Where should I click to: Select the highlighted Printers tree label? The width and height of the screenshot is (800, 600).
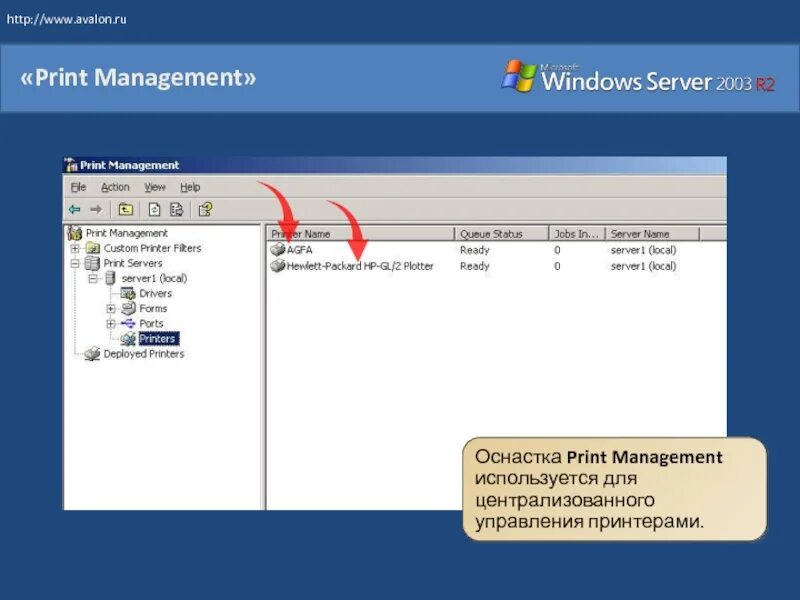(x=158, y=339)
